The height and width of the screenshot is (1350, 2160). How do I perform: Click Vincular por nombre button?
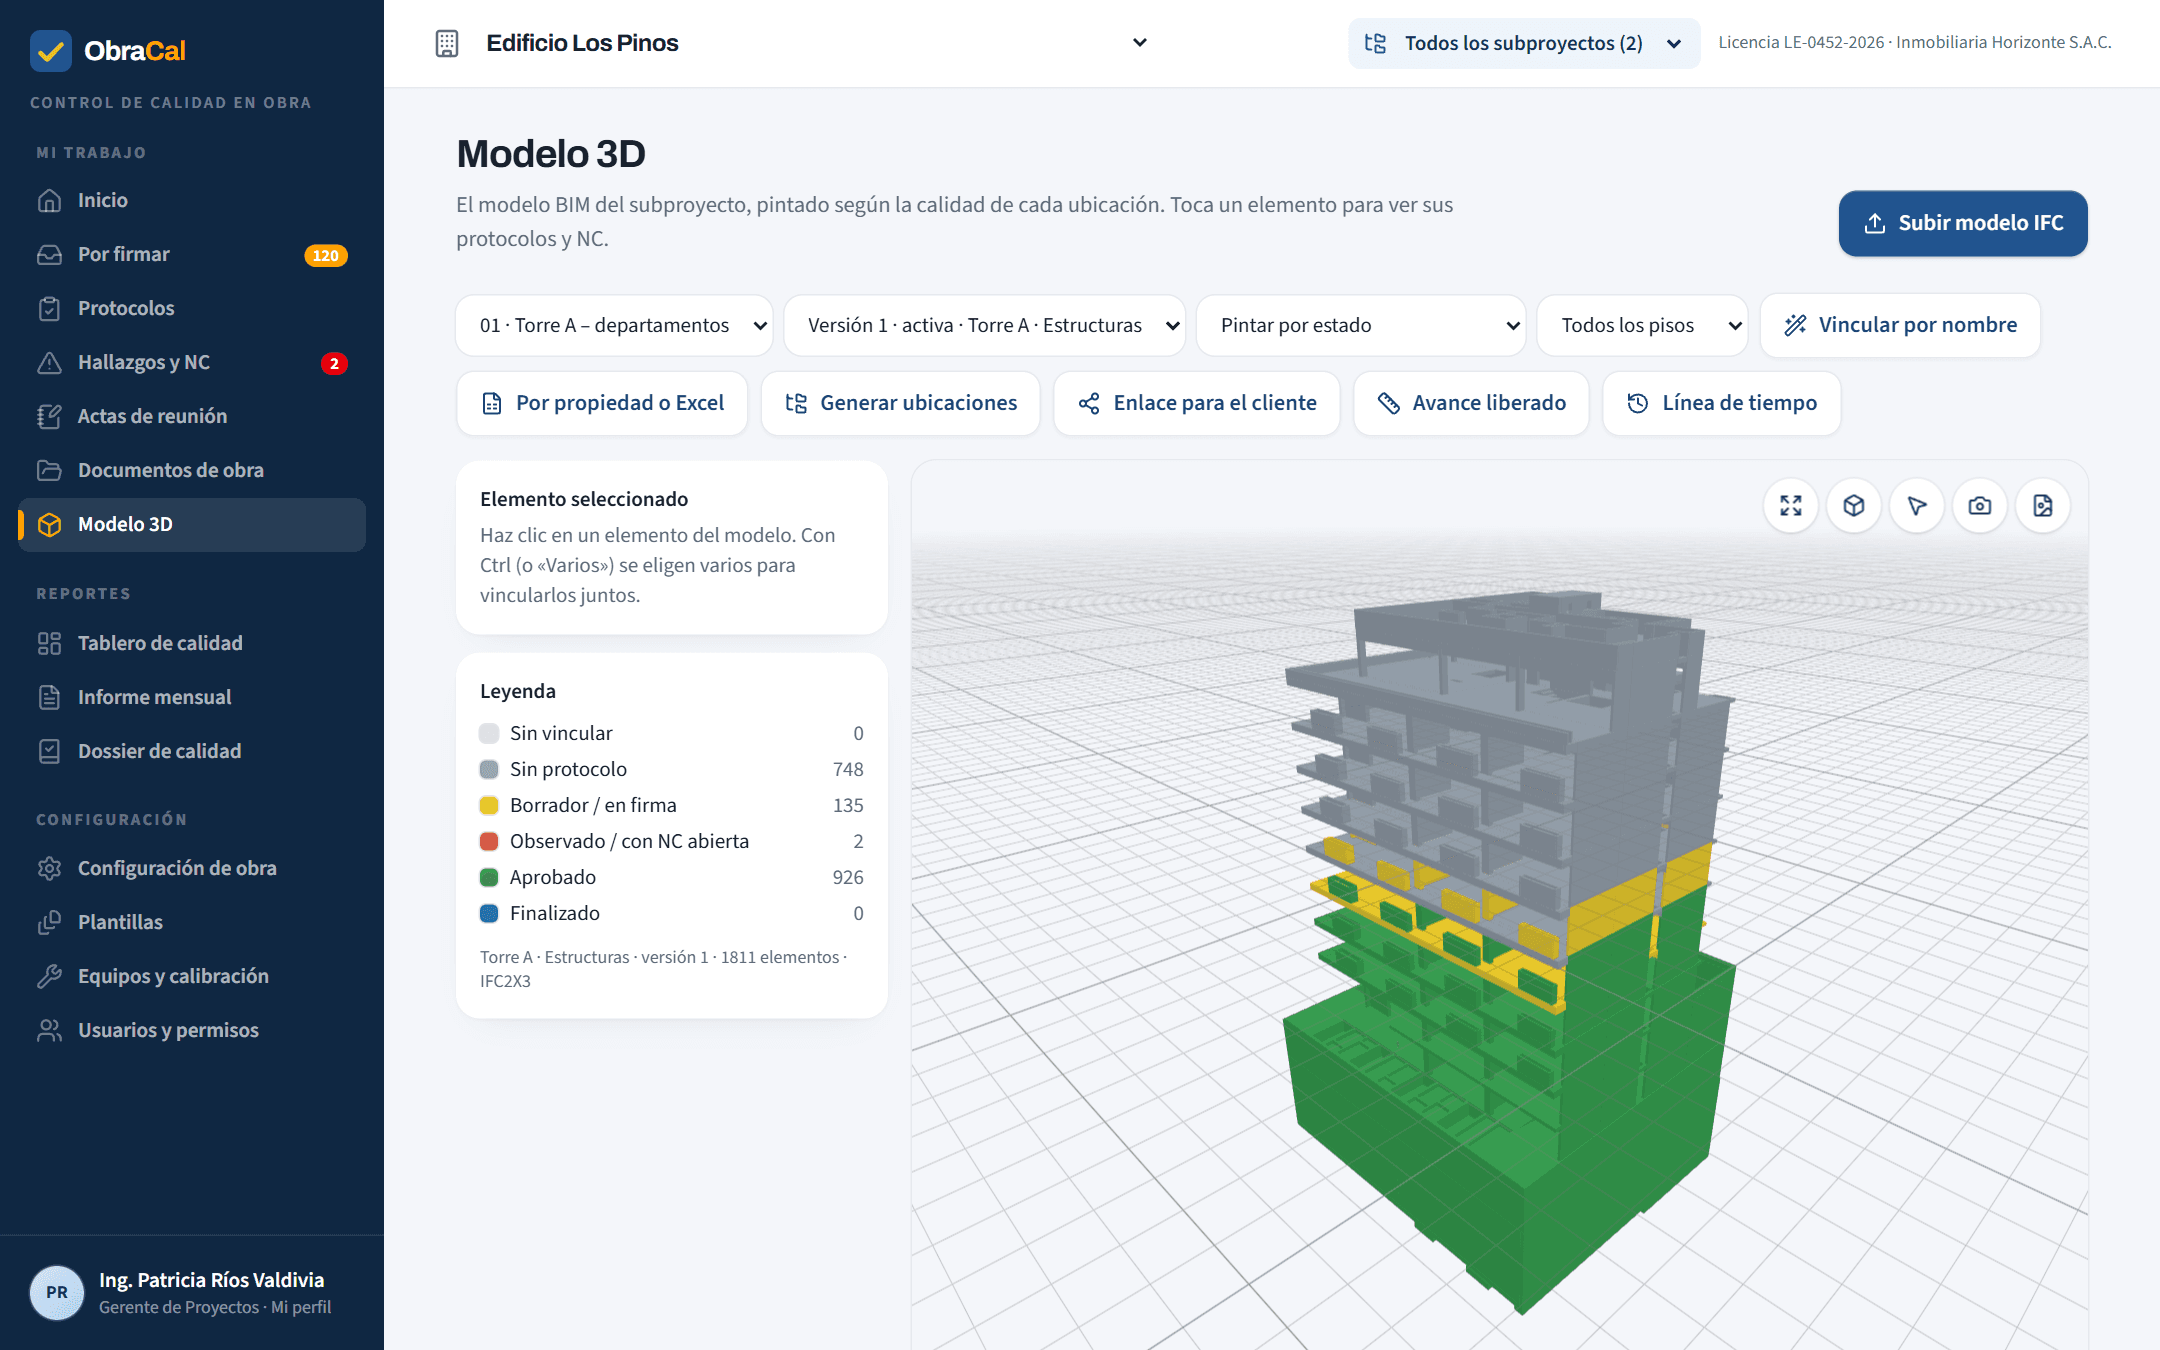click(x=1900, y=325)
